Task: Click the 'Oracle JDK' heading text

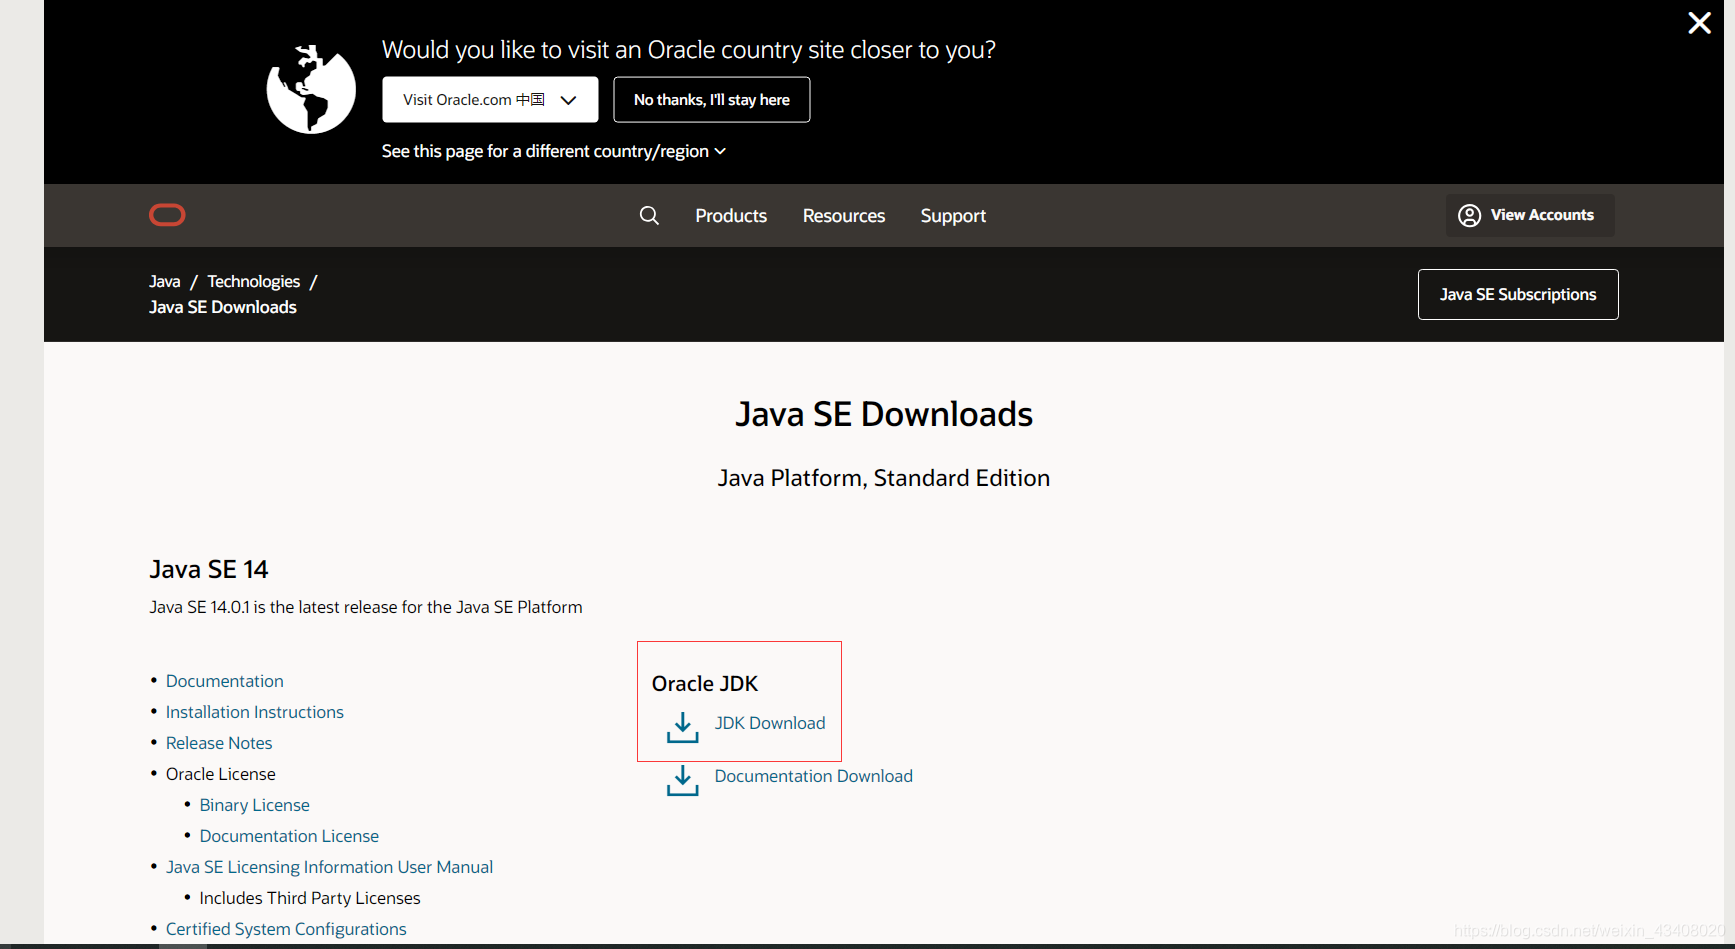Action: [705, 684]
